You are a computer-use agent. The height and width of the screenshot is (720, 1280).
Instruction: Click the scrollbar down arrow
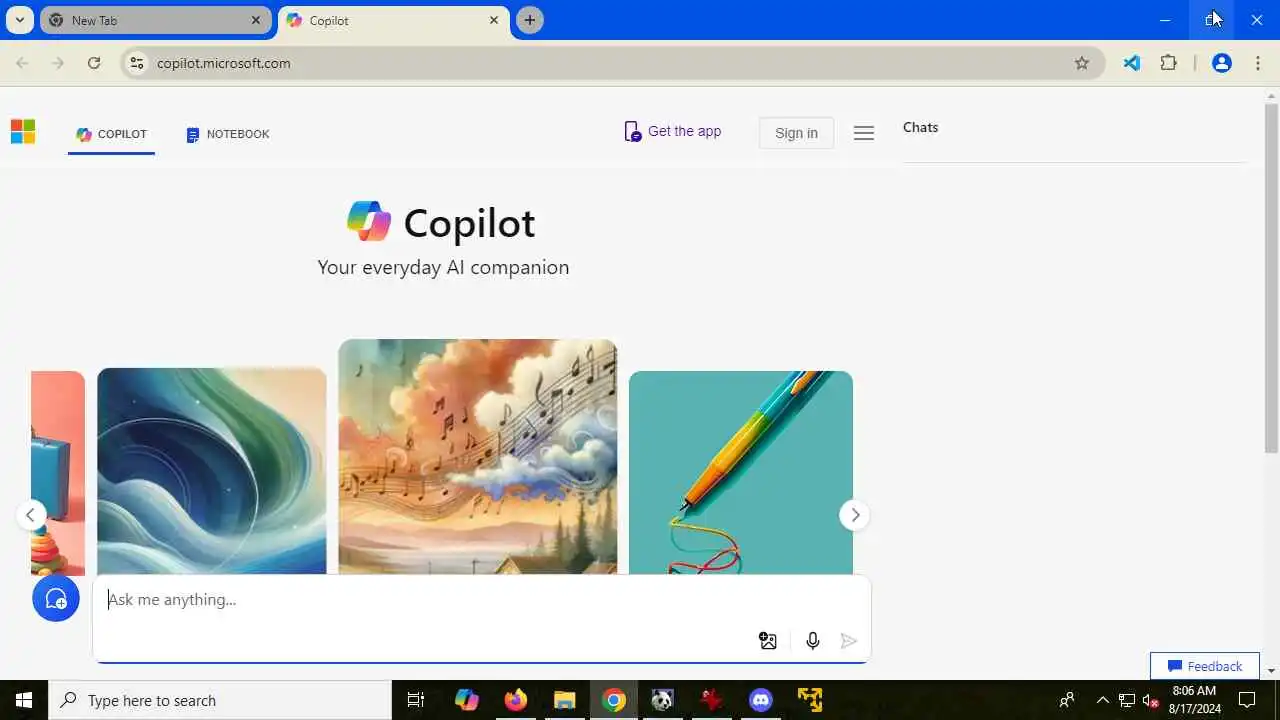click(1271, 671)
